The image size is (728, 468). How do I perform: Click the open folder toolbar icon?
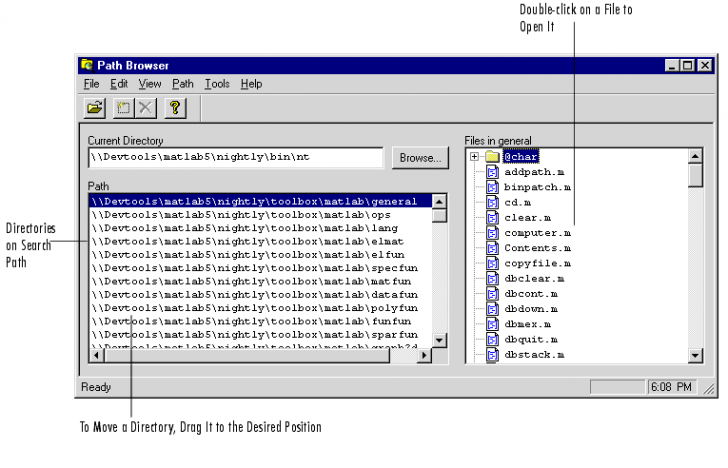click(94, 108)
